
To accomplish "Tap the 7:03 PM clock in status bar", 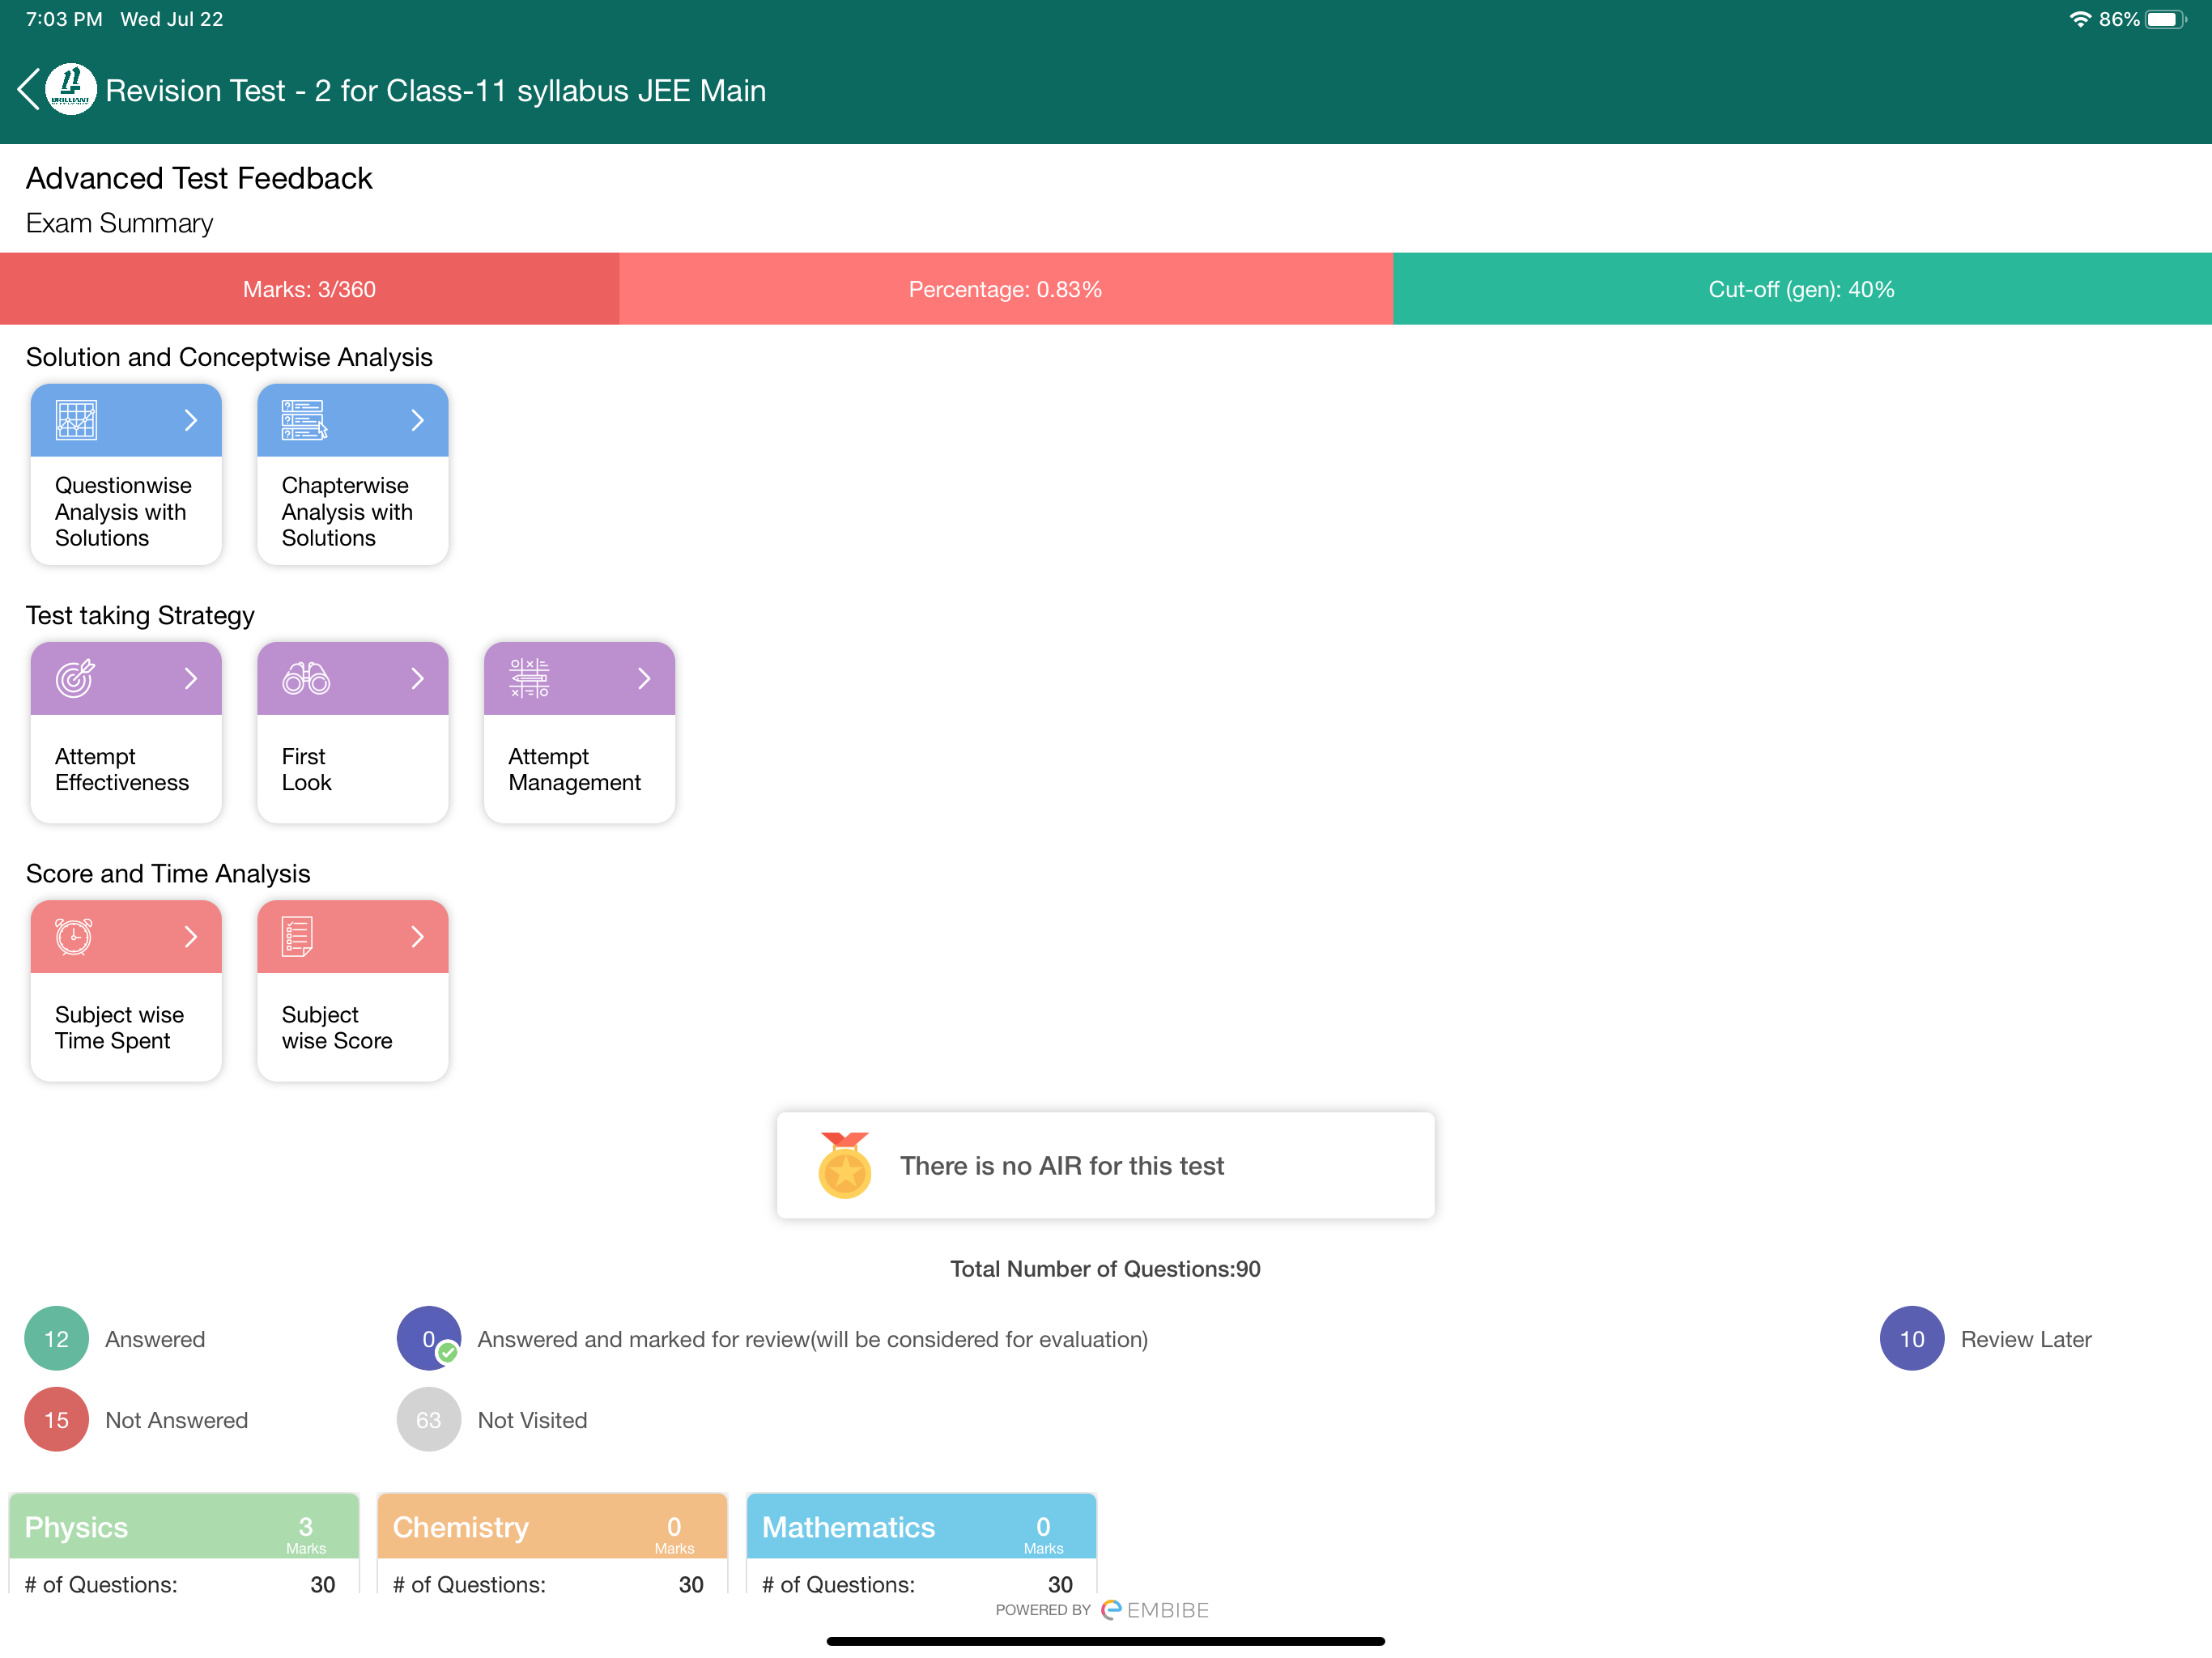I will (x=64, y=19).
